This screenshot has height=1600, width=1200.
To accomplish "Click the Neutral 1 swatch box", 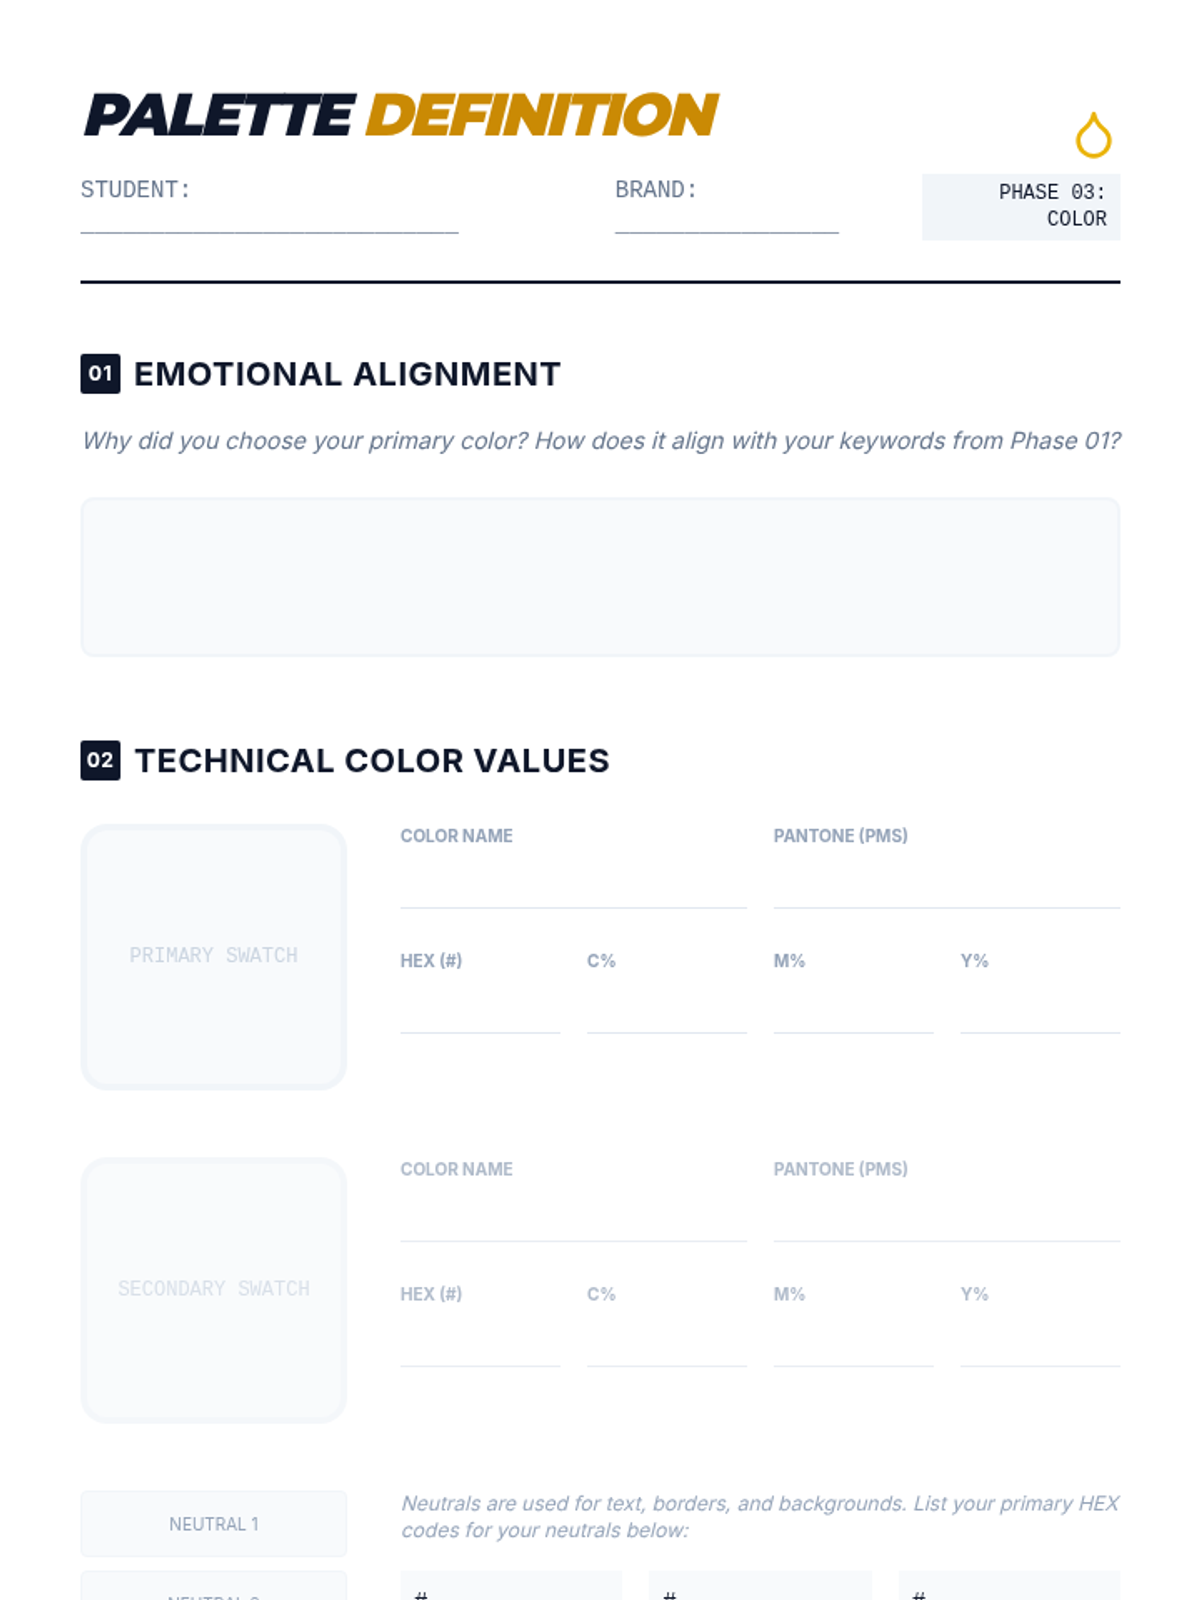I will (214, 1524).
